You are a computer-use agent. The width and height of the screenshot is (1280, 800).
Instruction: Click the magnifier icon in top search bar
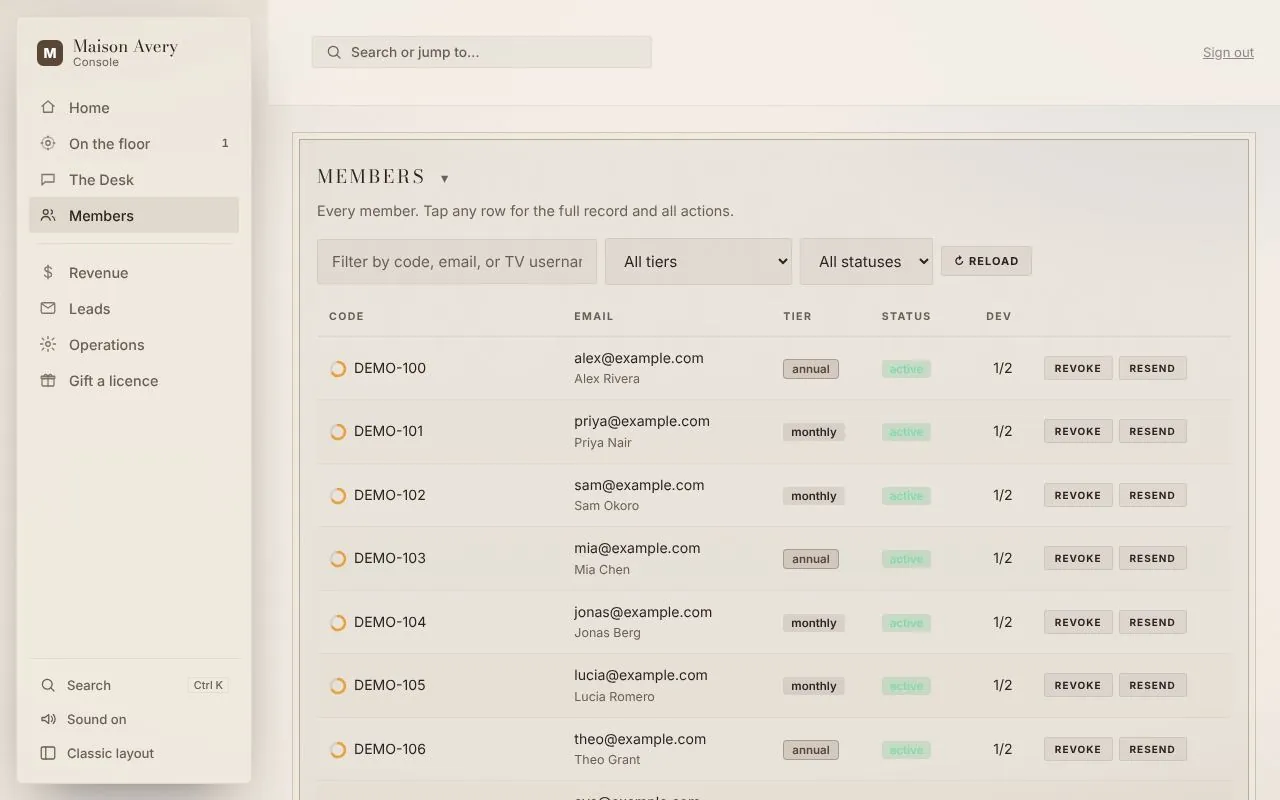point(334,52)
